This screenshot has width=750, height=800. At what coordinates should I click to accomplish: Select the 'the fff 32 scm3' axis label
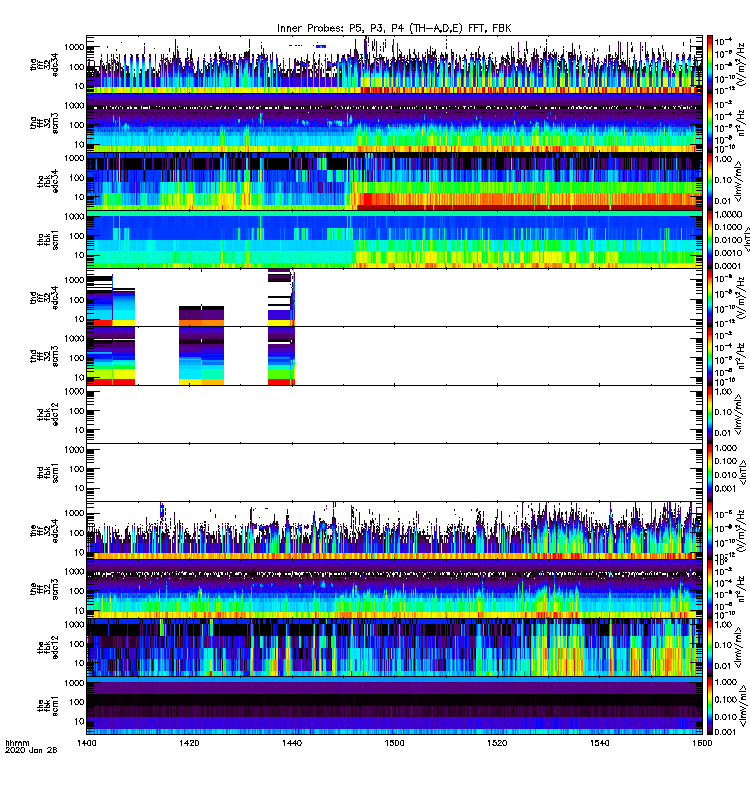pos(45,589)
